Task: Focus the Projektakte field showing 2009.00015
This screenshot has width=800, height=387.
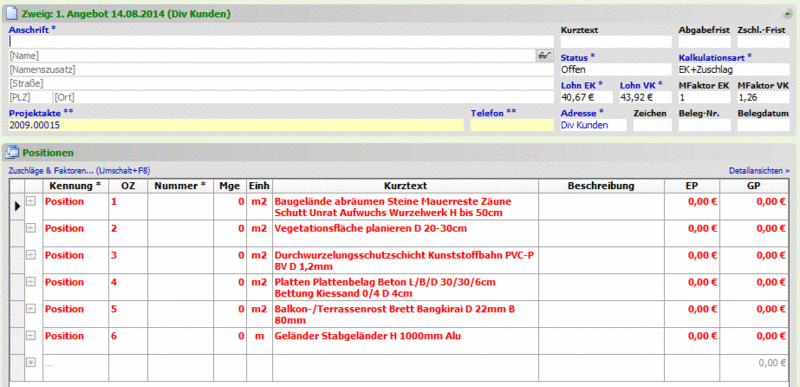Action: 236,125
